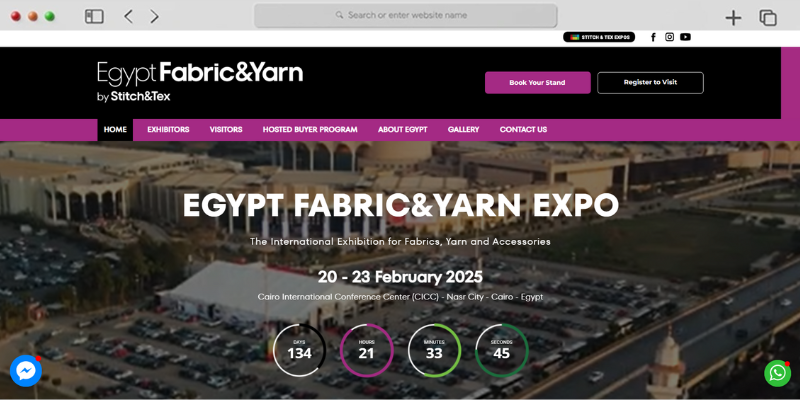Focus the address bar search field

coord(406,15)
